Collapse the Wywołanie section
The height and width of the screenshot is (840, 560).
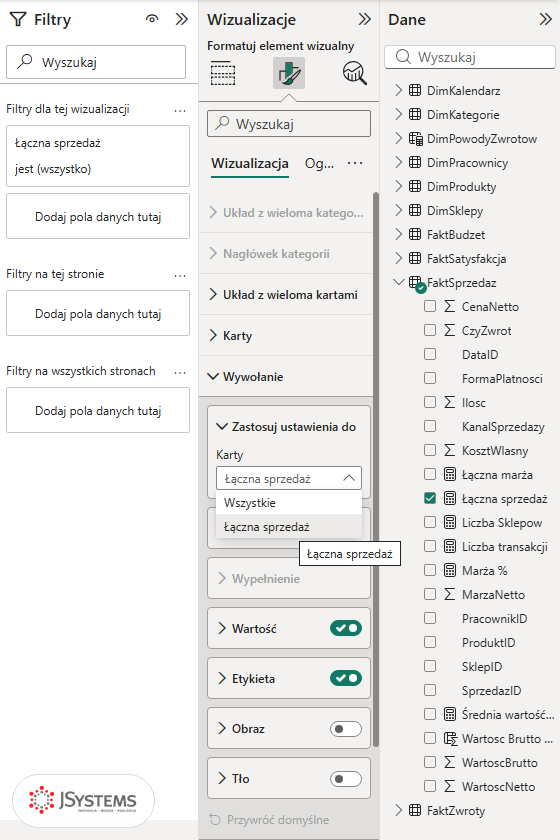(286, 377)
